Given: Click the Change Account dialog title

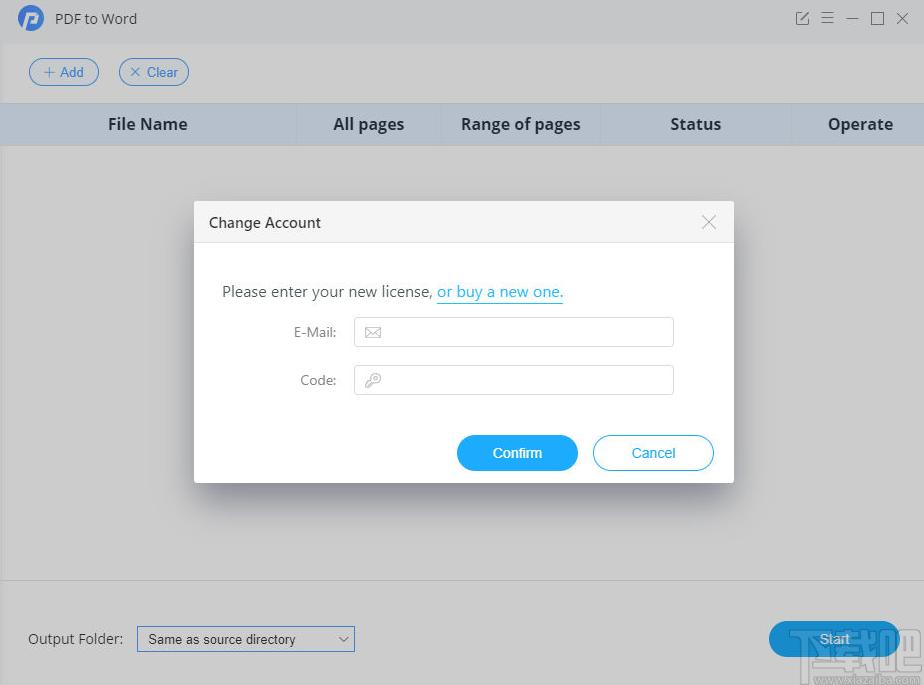Looking at the screenshot, I should (x=265, y=223).
